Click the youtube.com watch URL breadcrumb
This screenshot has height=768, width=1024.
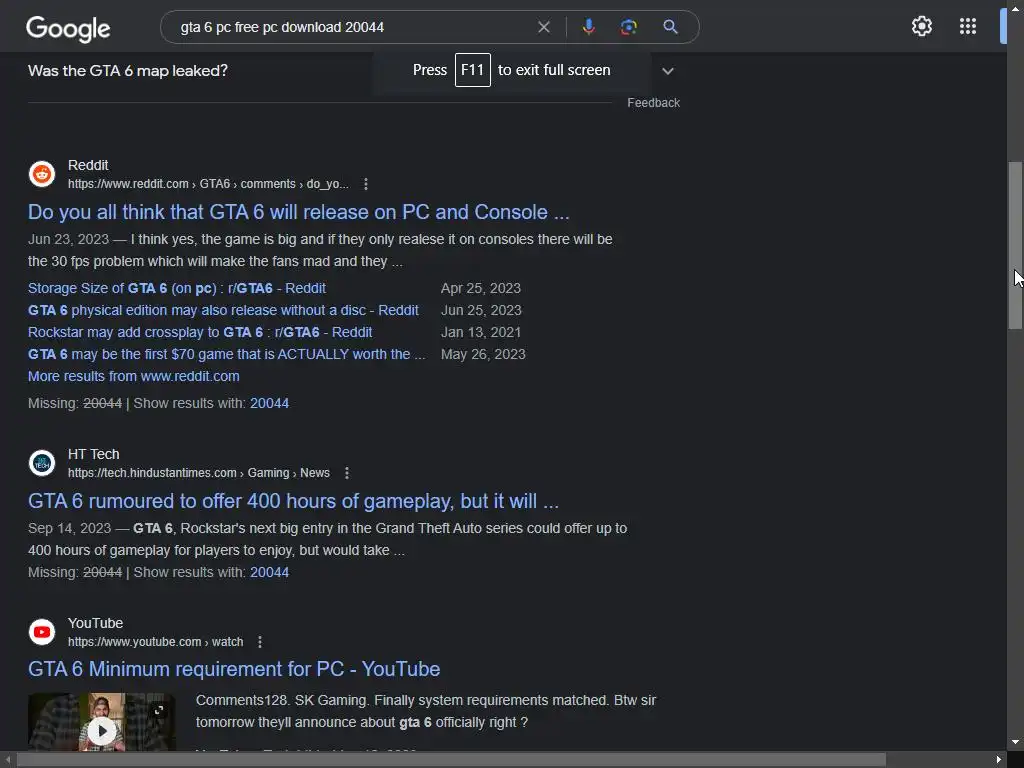[155, 642]
